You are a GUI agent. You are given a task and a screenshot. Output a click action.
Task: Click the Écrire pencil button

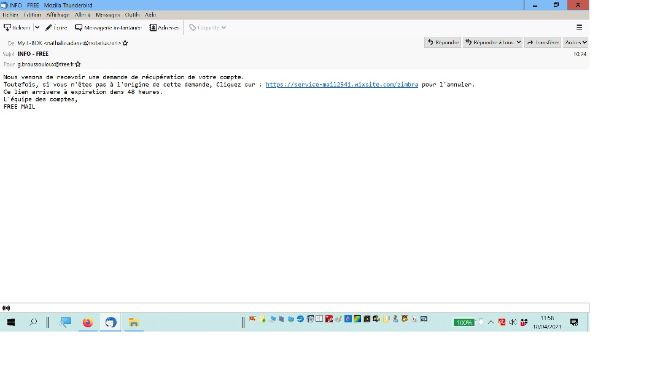(56, 28)
